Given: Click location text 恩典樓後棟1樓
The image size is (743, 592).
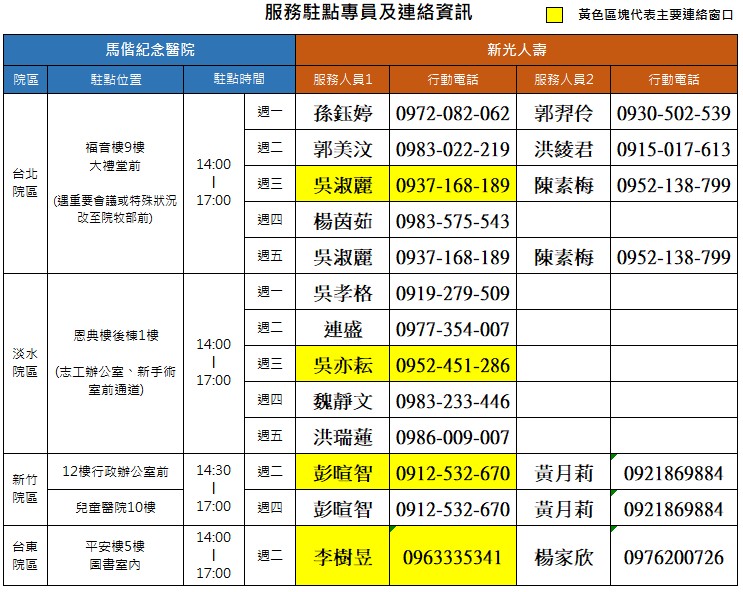Looking at the screenshot, I should pos(116,336).
